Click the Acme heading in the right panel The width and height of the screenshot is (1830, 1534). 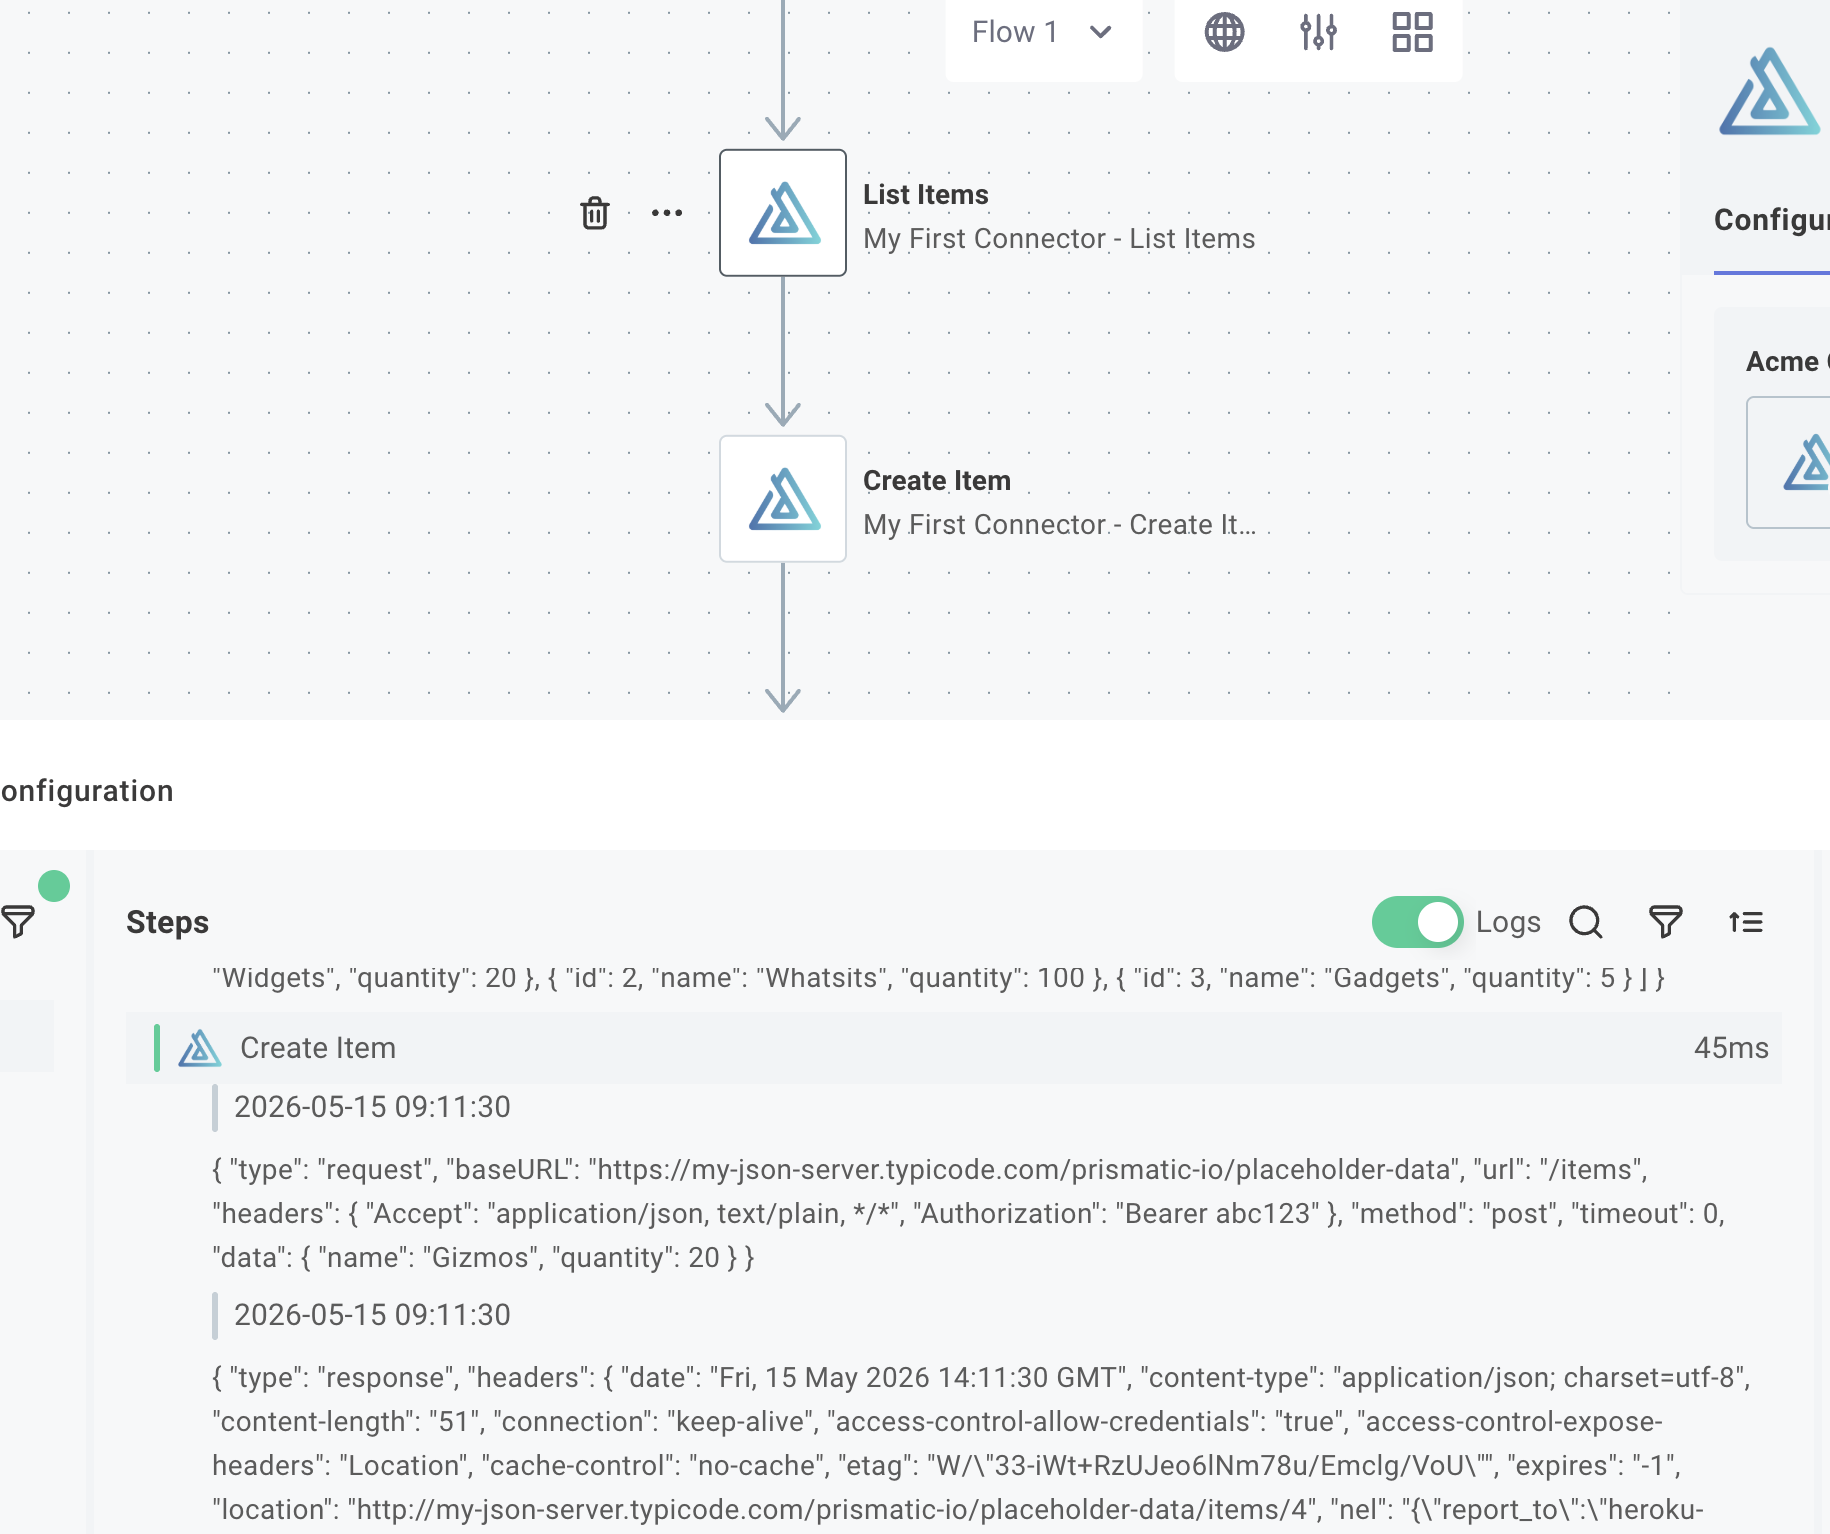pyautogui.click(x=1786, y=361)
